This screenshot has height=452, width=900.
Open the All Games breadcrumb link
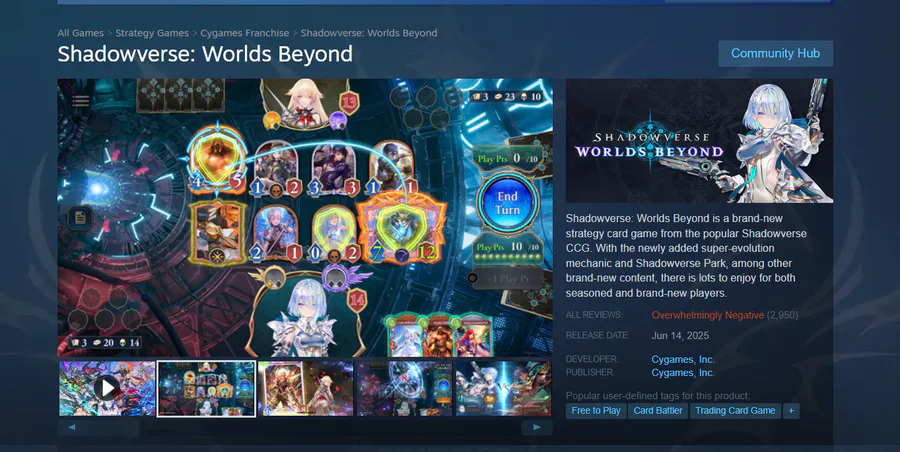tap(80, 33)
